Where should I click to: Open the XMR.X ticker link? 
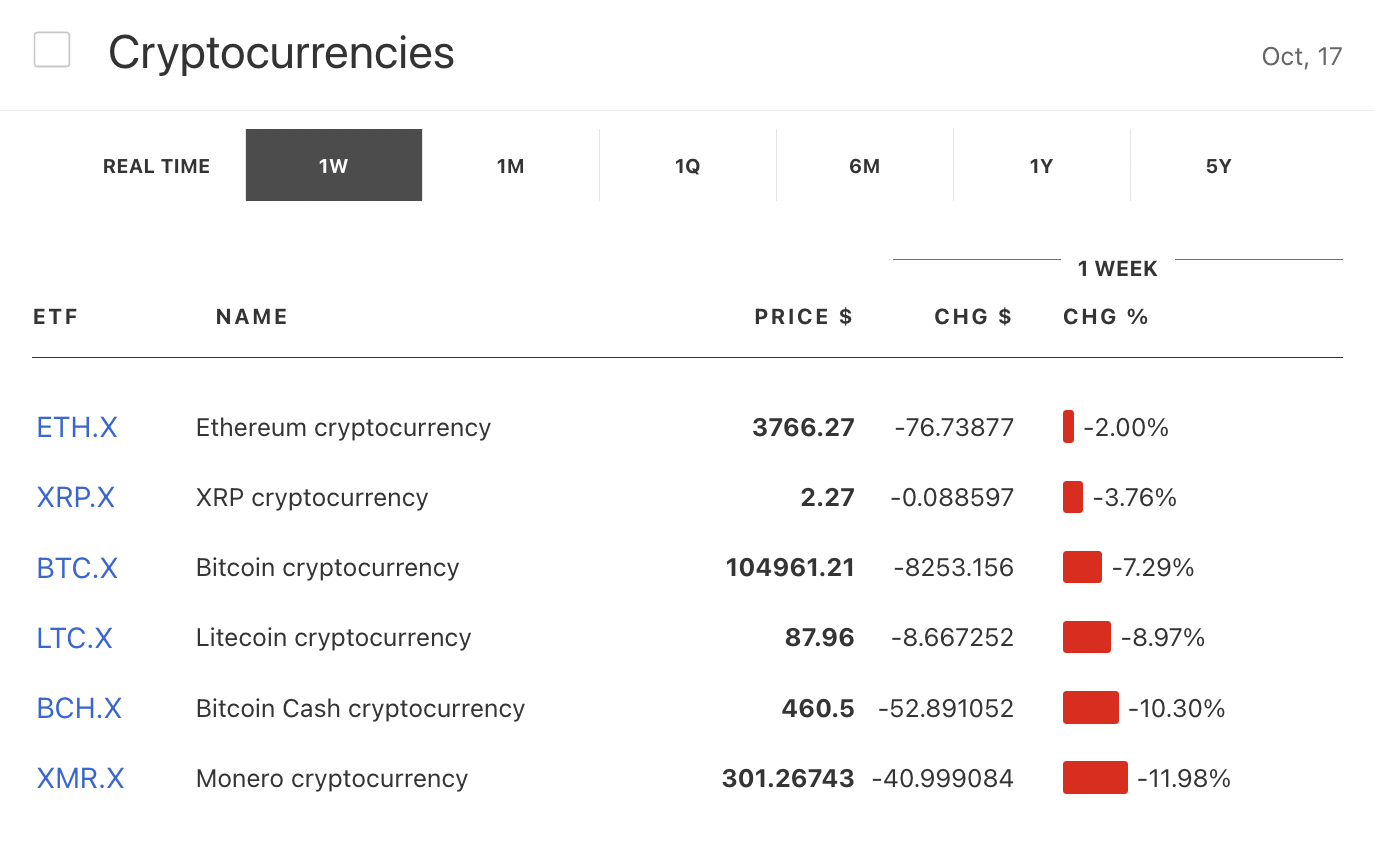click(x=81, y=779)
